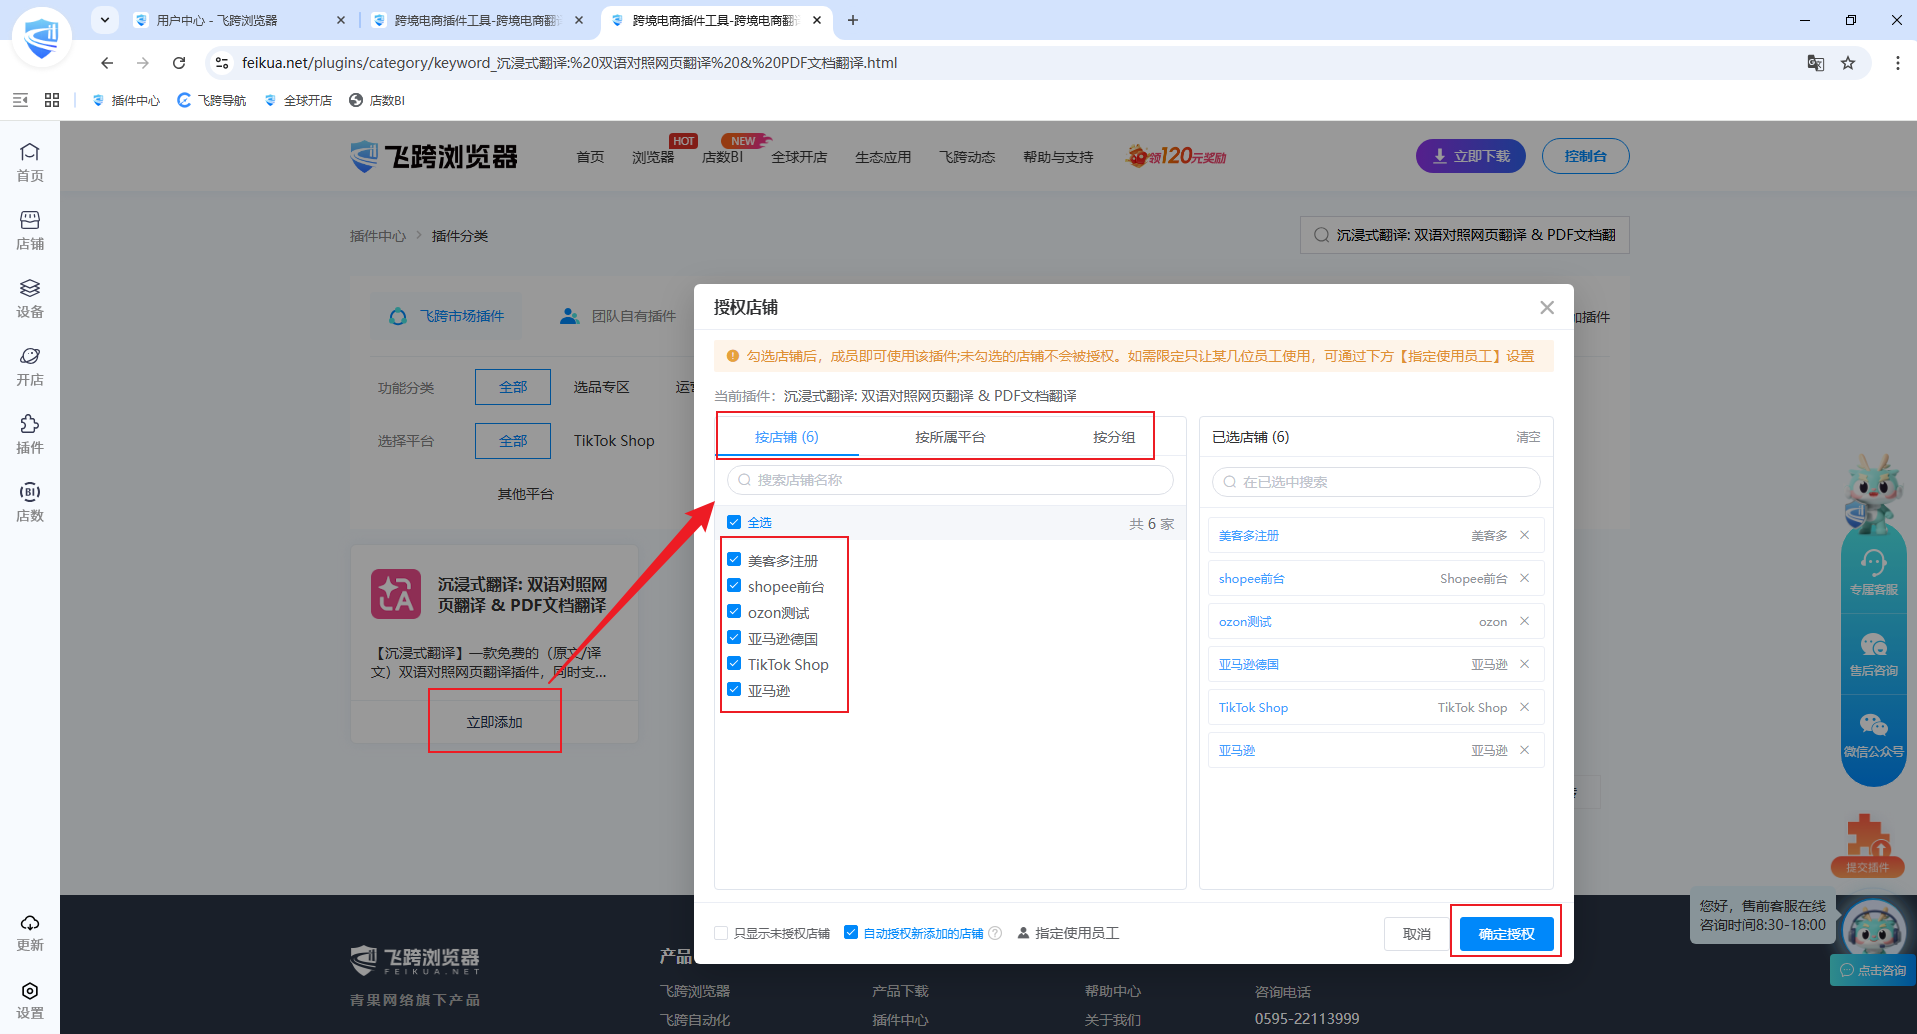1917x1034 pixels.
Task: Click the 在已选中搜索 search field
Action: (x=1376, y=482)
